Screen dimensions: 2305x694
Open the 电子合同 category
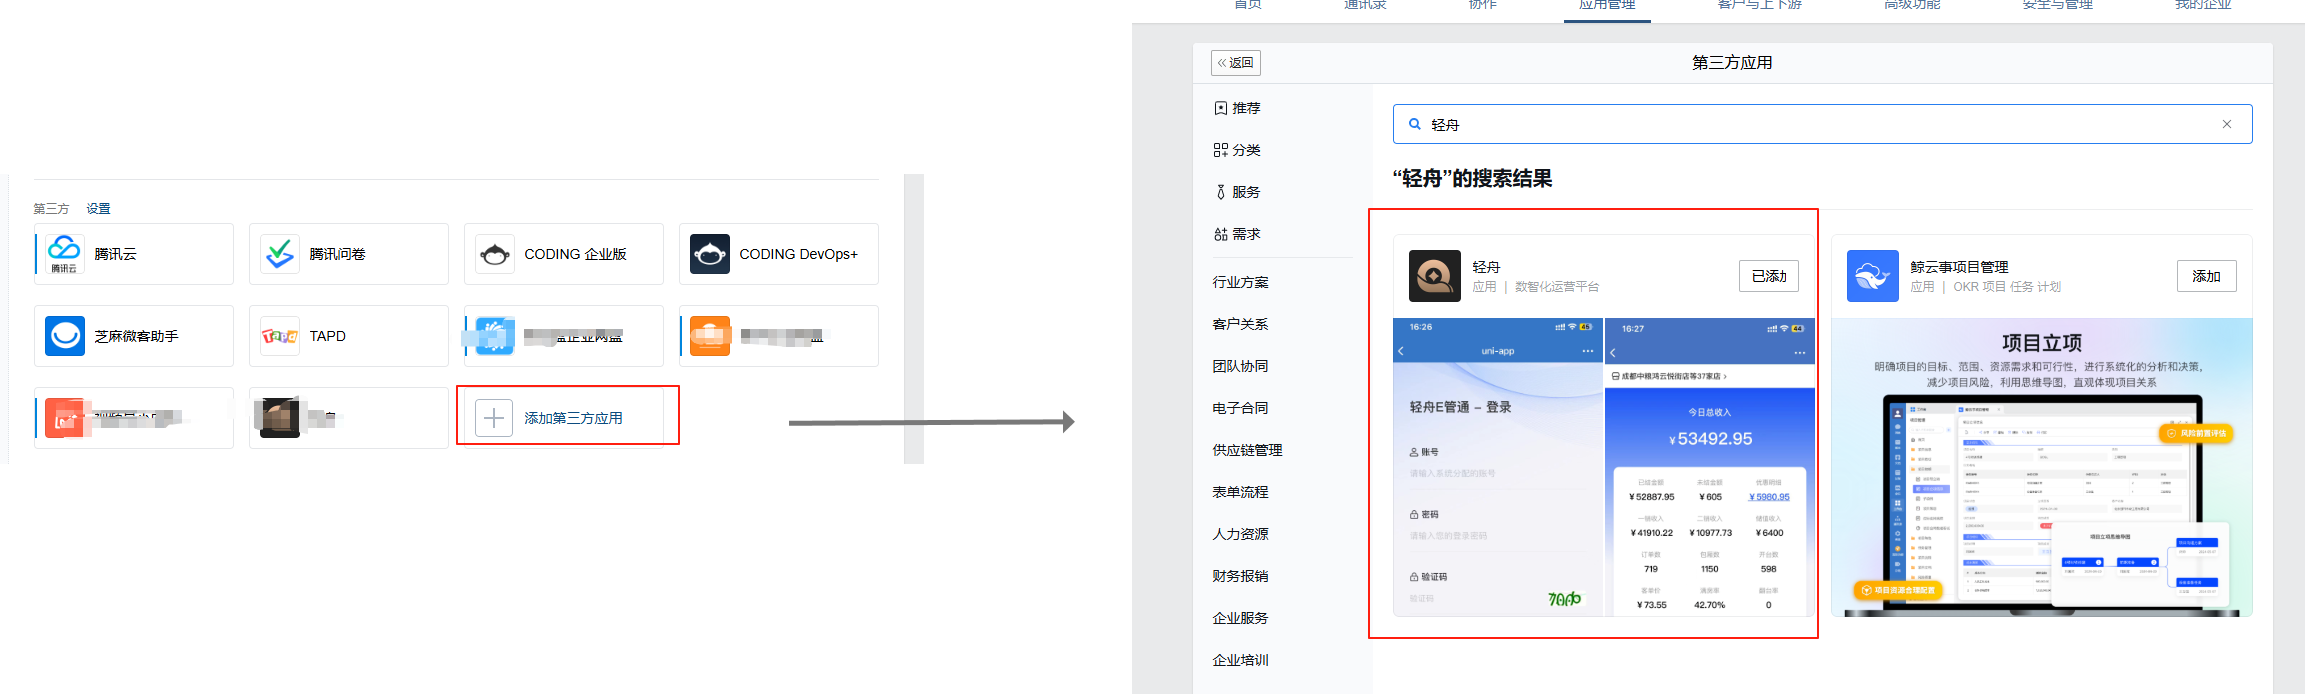click(x=1241, y=408)
